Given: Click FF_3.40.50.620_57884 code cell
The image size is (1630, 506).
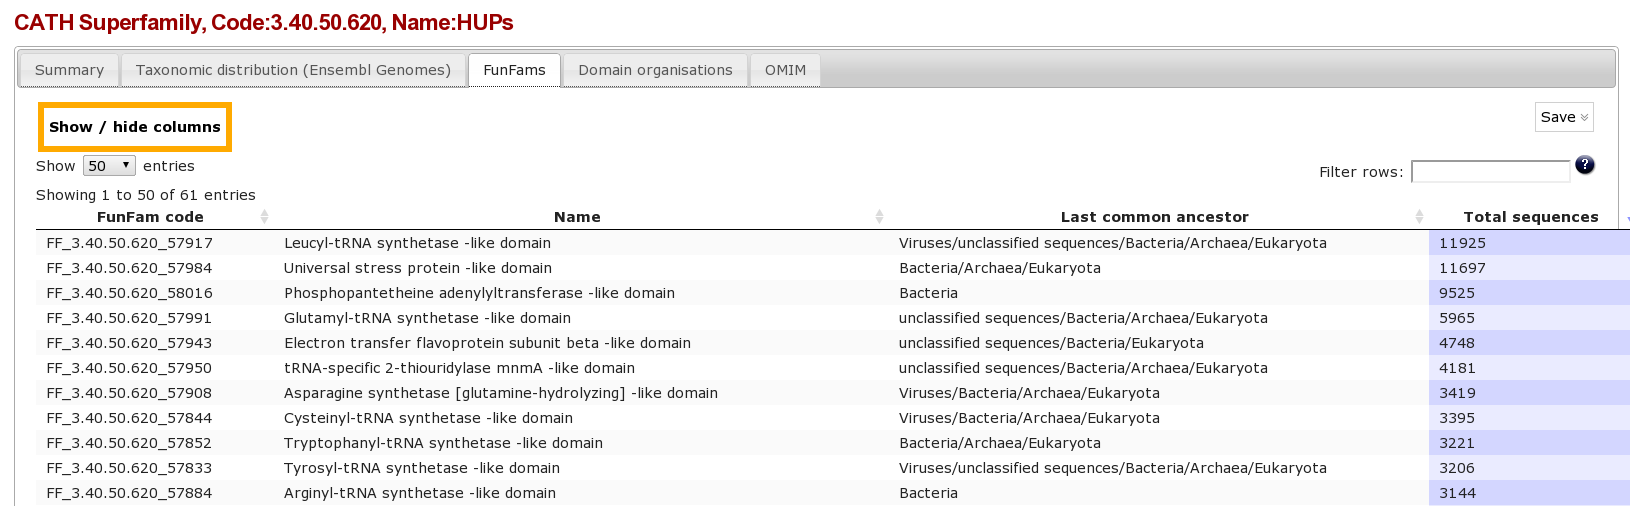Looking at the screenshot, I should pyautogui.click(x=129, y=493).
